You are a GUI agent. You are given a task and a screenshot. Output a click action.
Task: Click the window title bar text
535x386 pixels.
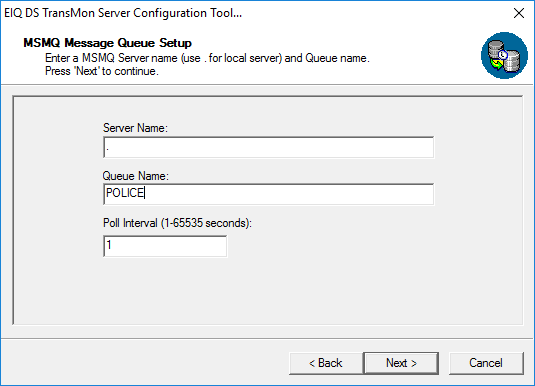pyautogui.click(x=123, y=13)
